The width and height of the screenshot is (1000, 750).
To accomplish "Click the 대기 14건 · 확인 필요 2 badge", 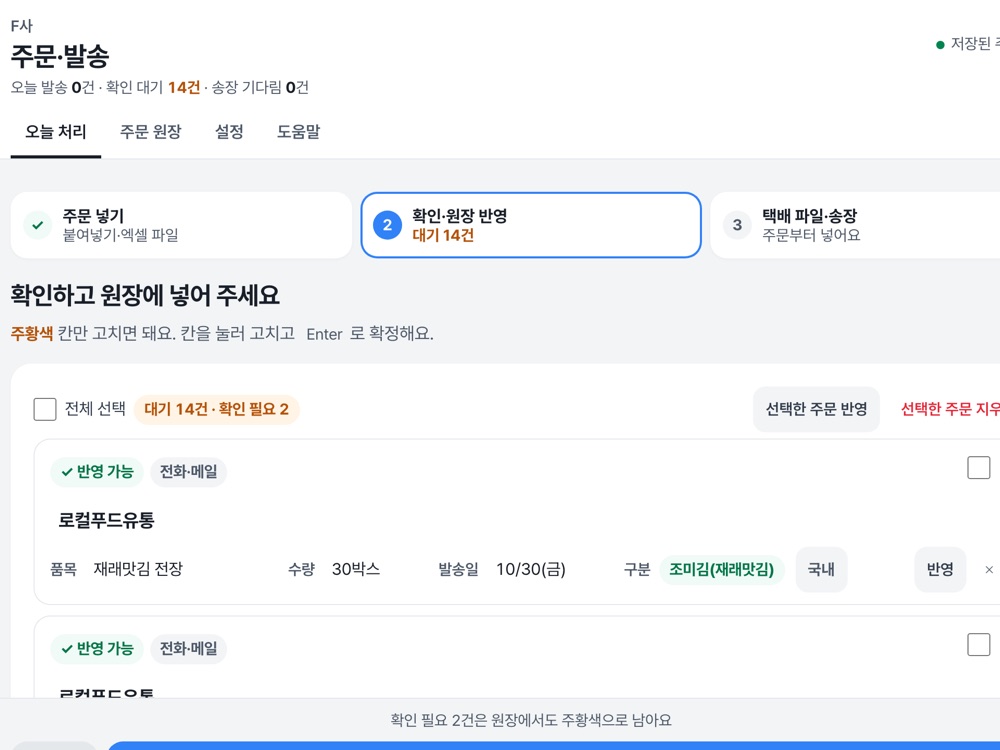I will tap(216, 409).
